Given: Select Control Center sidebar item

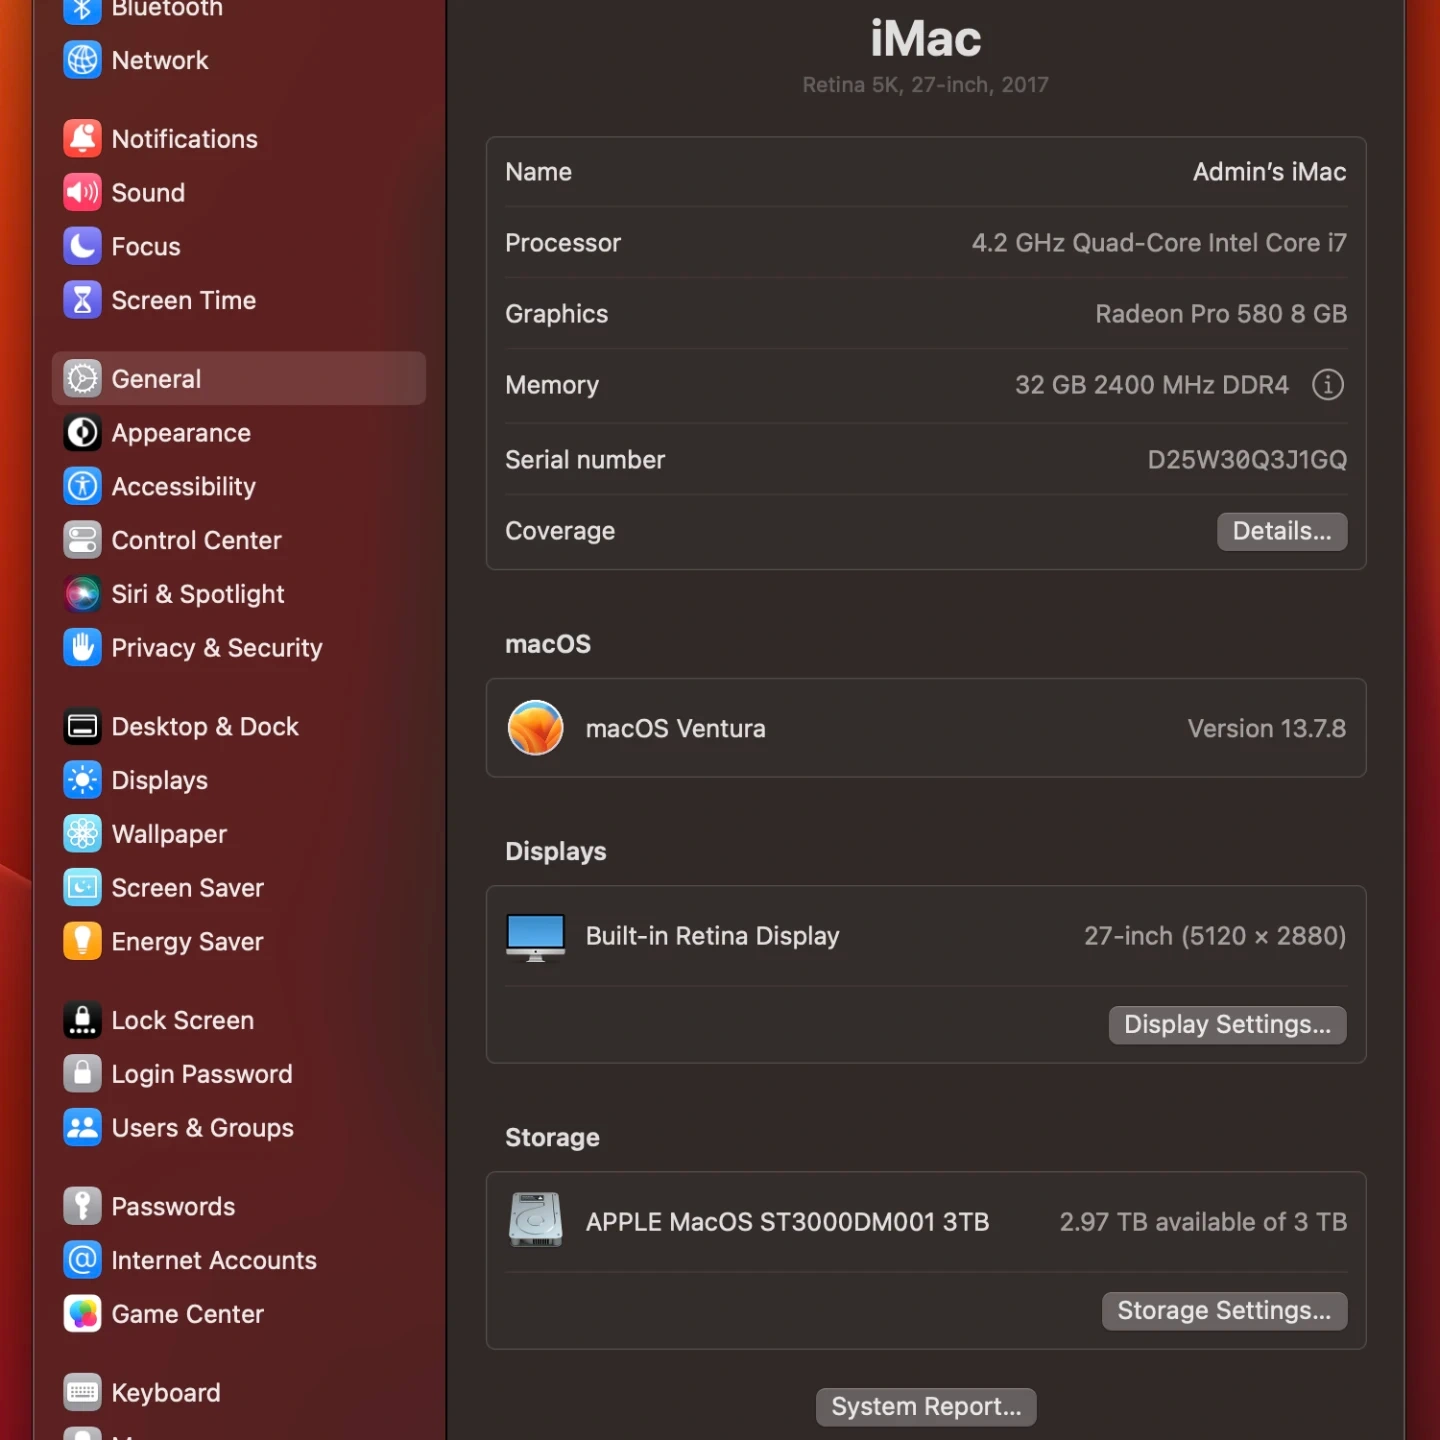Looking at the screenshot, I should tap(196, 540).
